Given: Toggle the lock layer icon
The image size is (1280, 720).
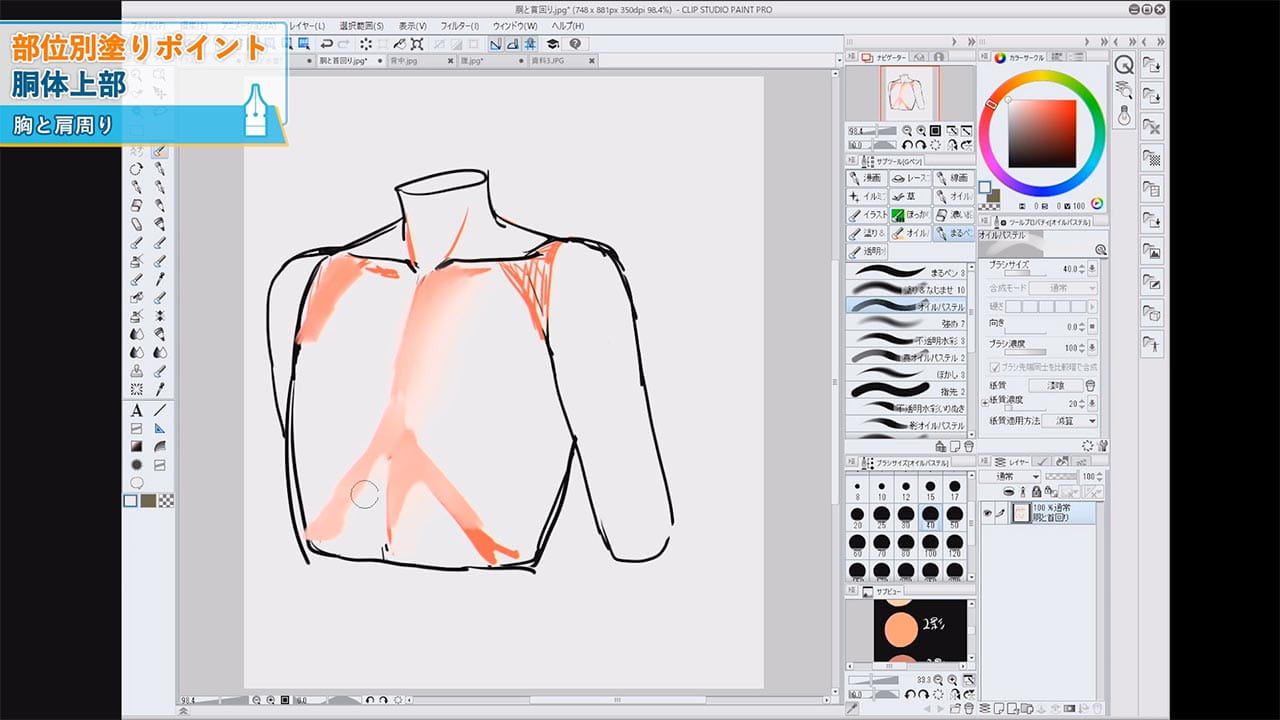Looking at the screenshot, I should [x=1036, y=491].
